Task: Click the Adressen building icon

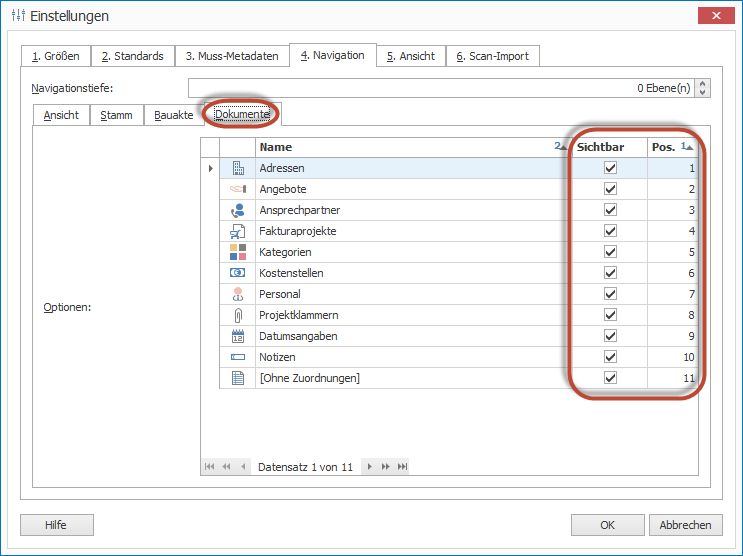Action: 238,168
